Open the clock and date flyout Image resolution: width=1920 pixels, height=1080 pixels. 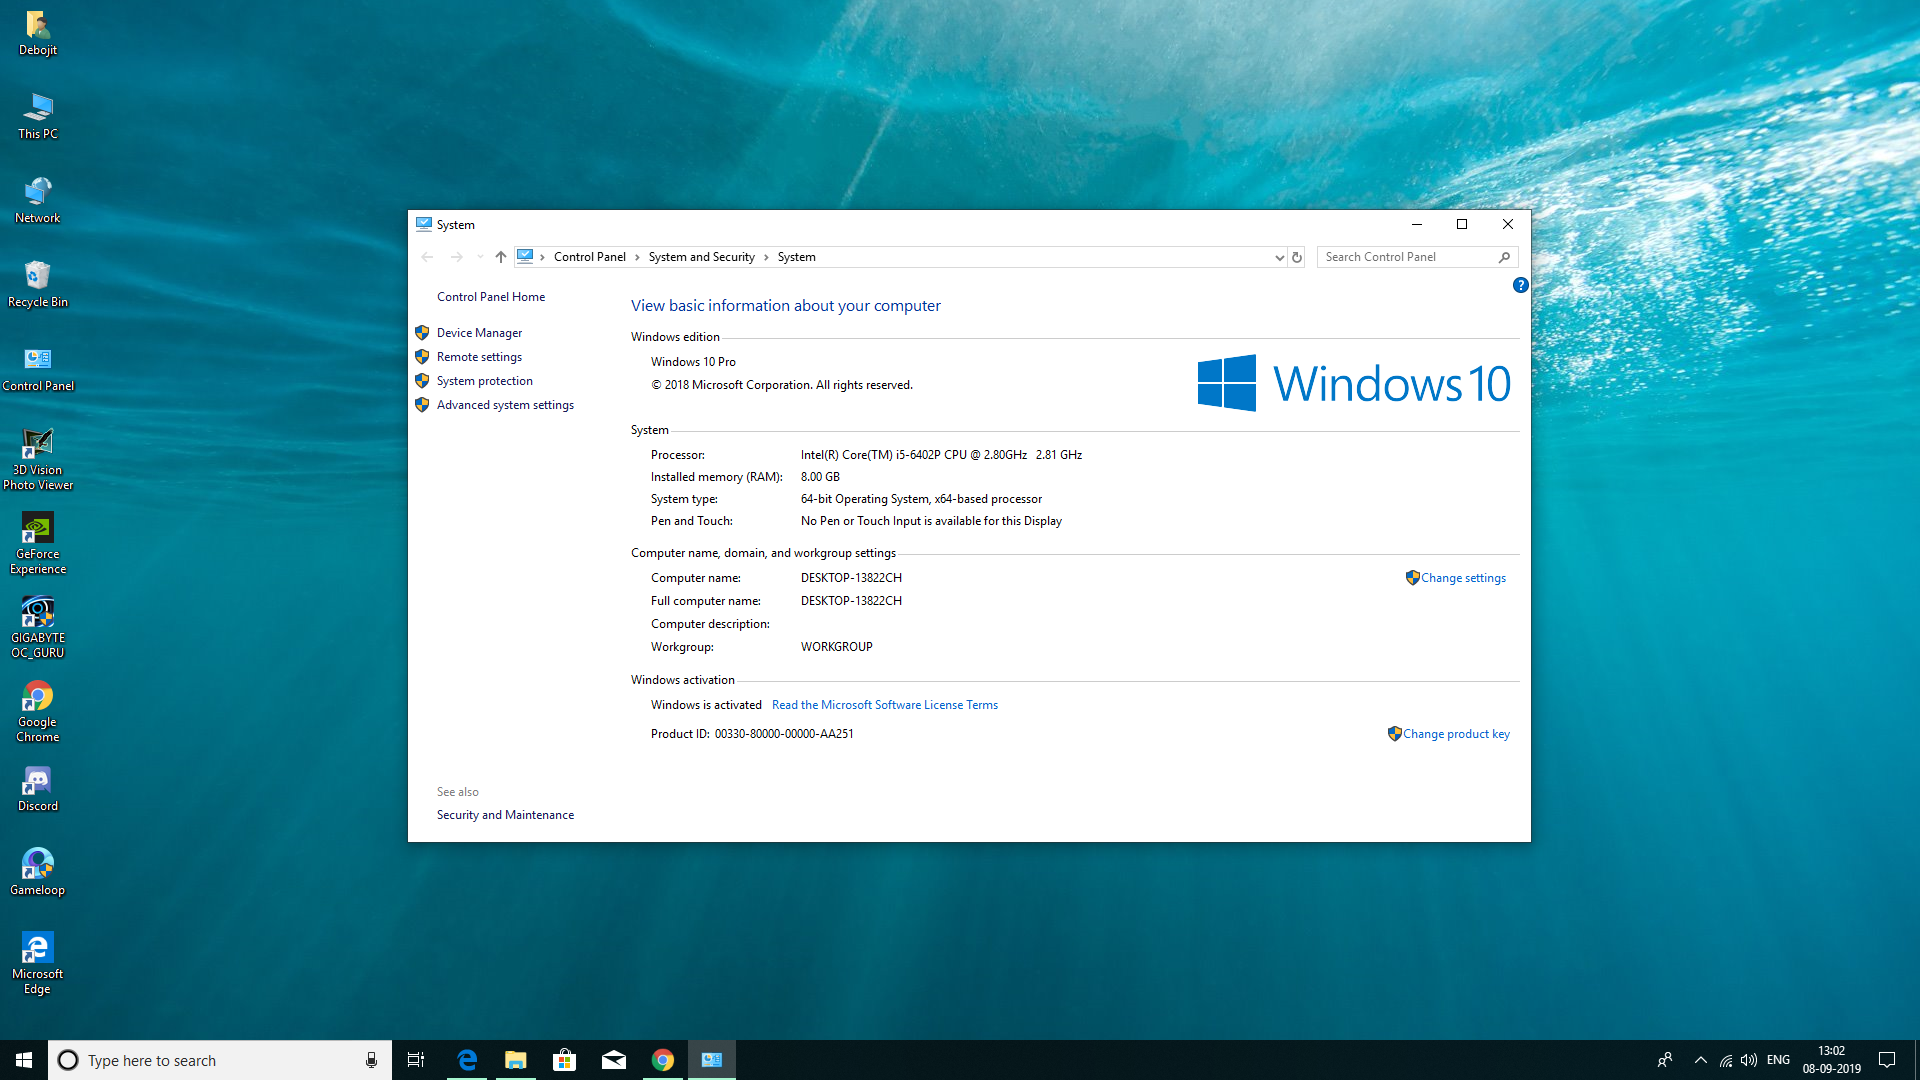pos(1831,1060)
